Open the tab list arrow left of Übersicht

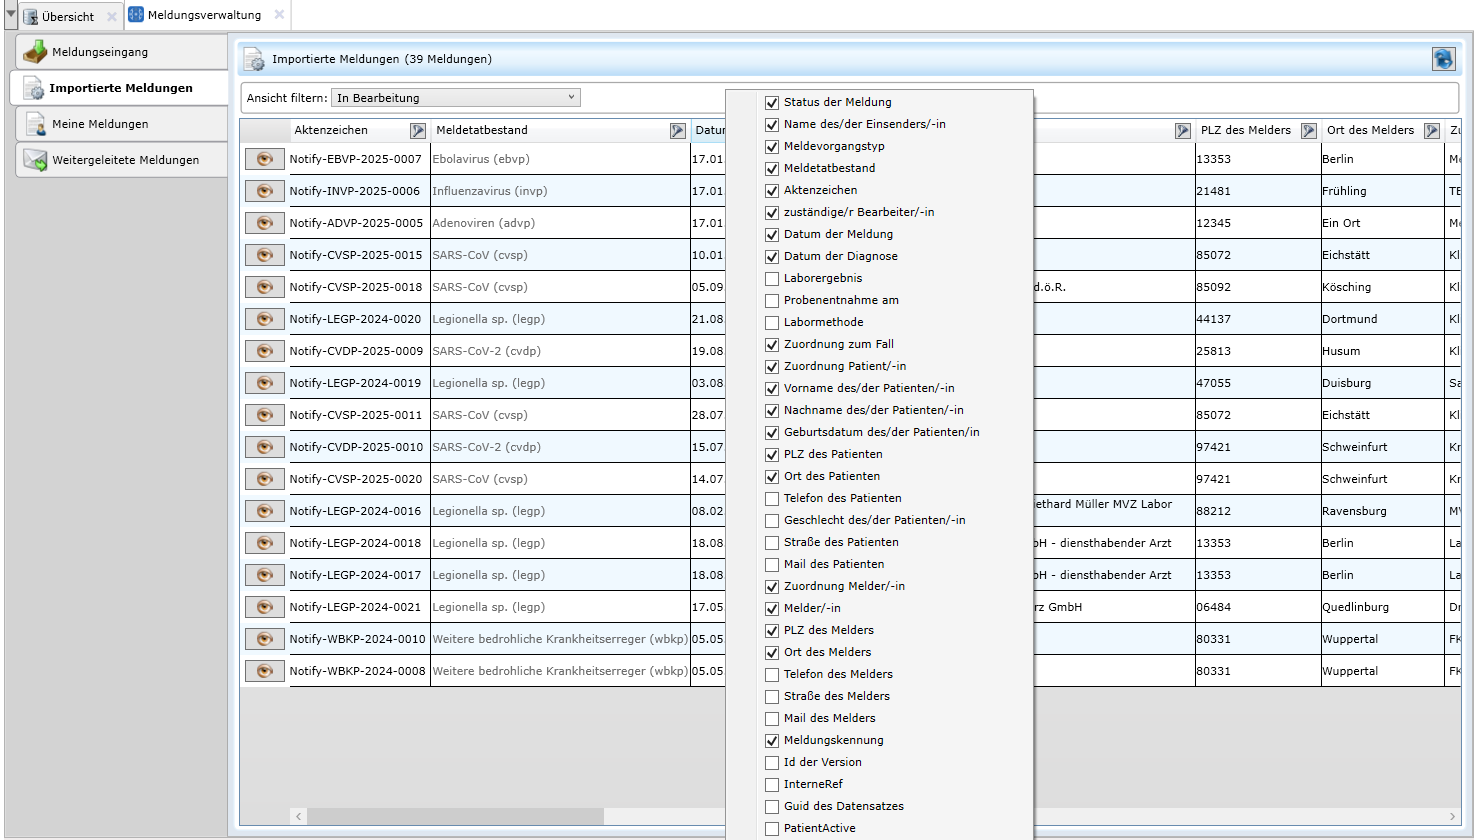(11, 15)
